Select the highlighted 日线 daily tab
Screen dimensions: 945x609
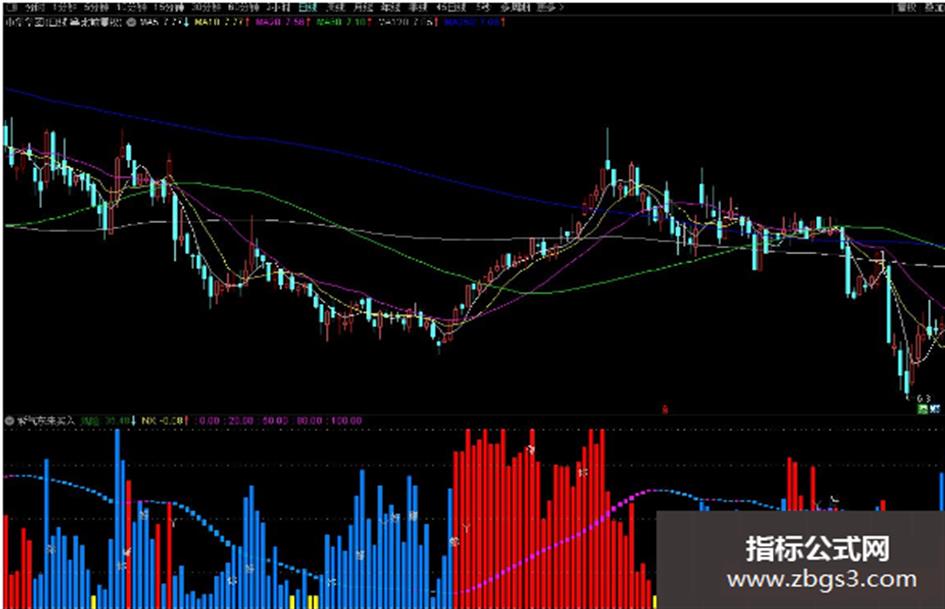tap(307, 7)
